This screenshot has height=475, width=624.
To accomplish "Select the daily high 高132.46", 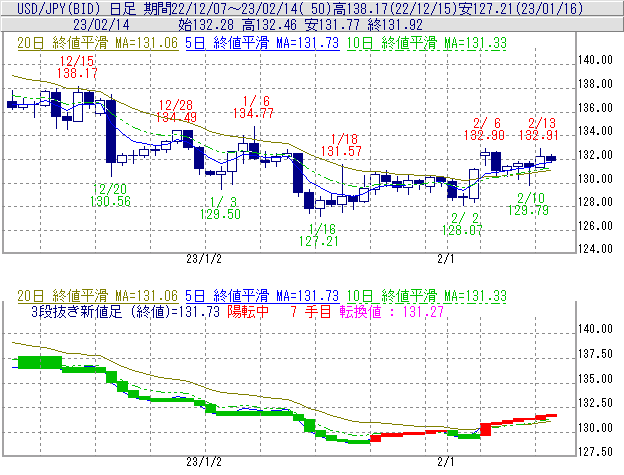I will (x=269, y=25).
